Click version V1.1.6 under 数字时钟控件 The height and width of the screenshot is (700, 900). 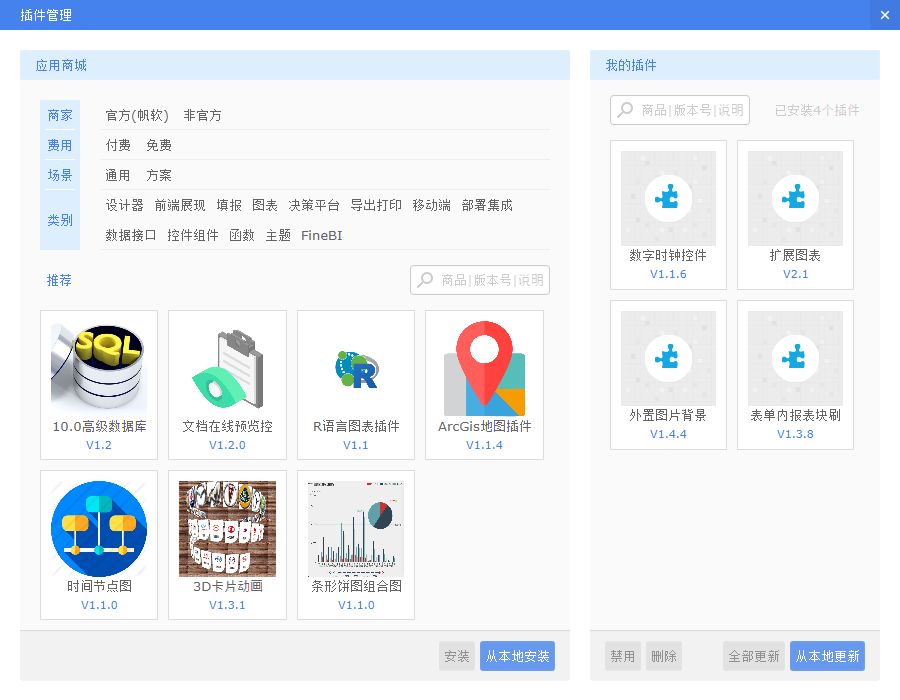(x=668, y=274)
